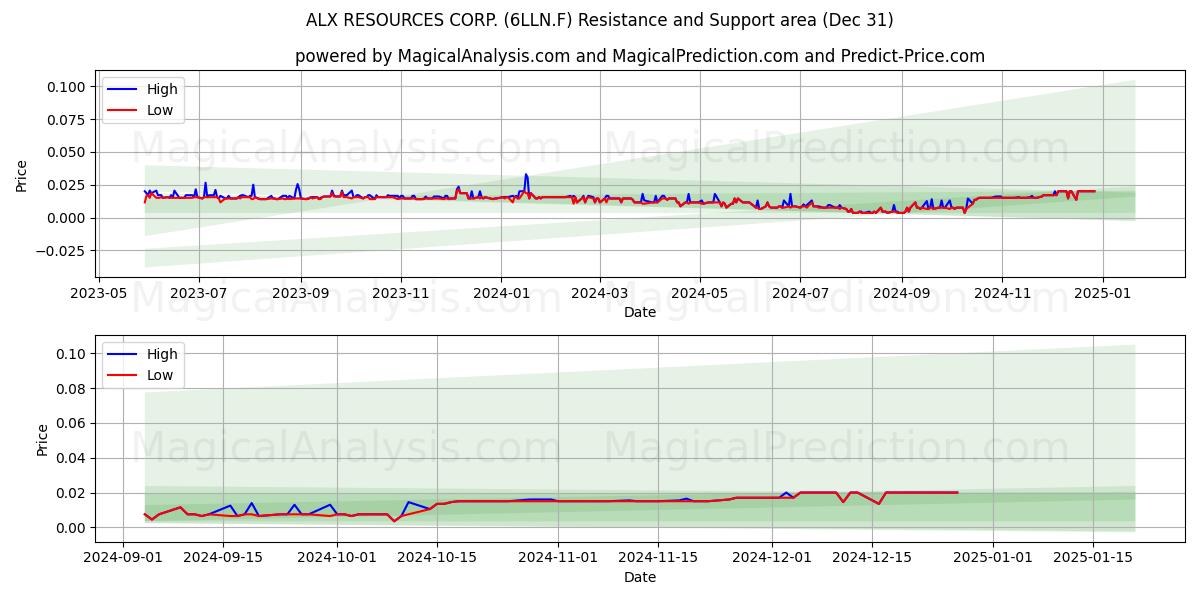Click the 0.000 y-axis label
Image resolution: width=1200 pixels, height=600 pixels.
[69, 218]
